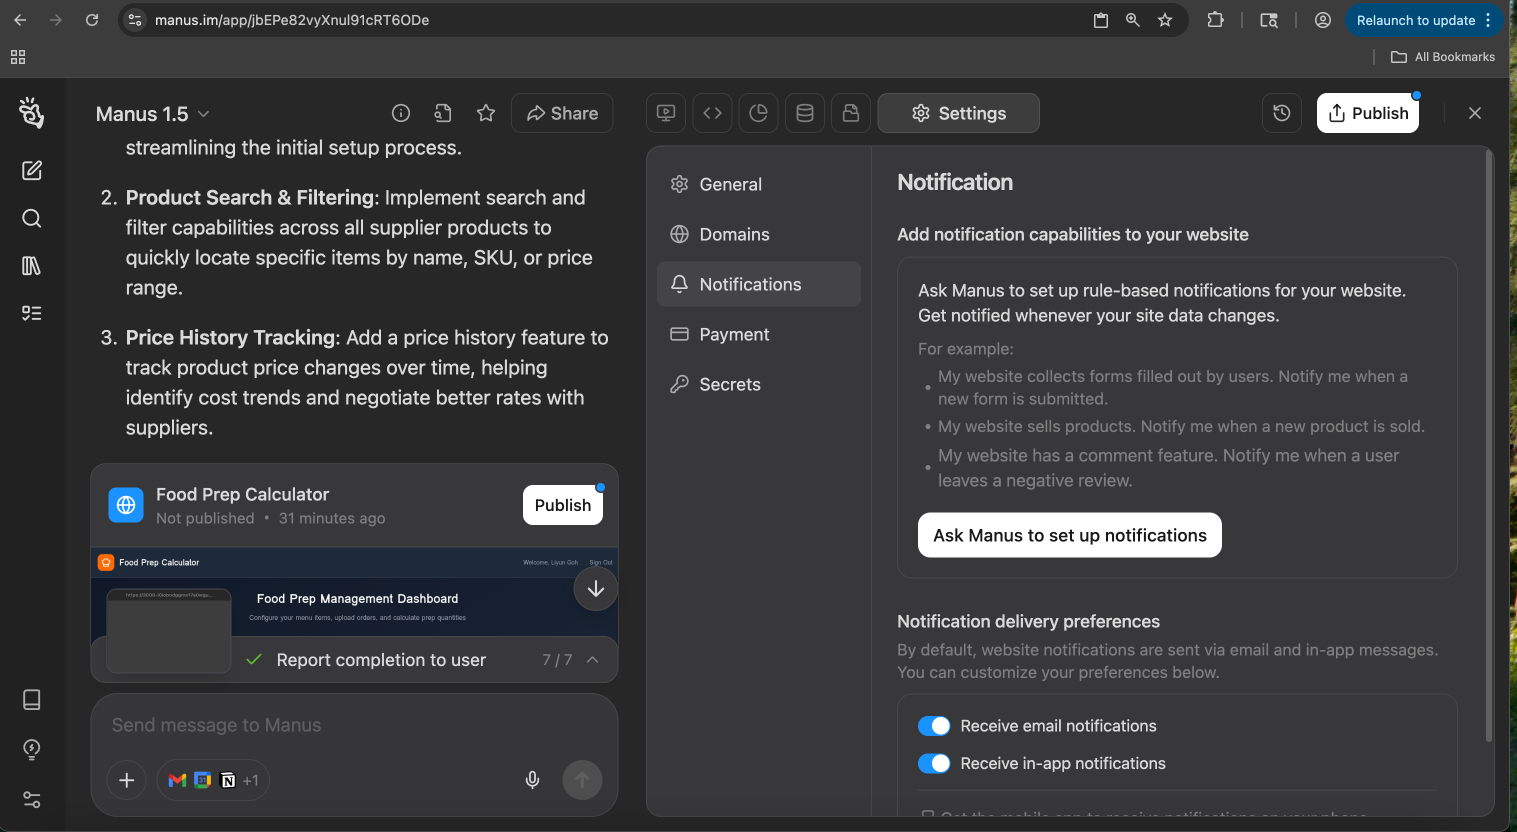Click the scroll-to-bottom down arrow button

(x=596, y=589)
